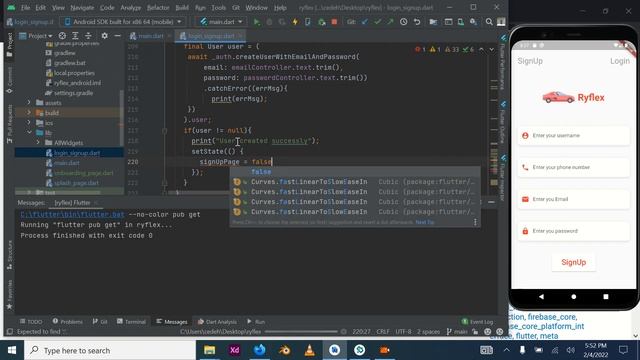Open the Event Log
This screenshot has height=360, width=640.
click(x=477, y=322)
